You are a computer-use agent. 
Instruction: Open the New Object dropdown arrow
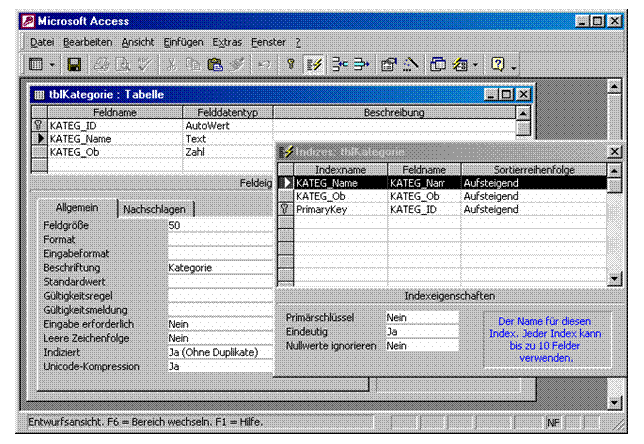click(x=475, y=64)
